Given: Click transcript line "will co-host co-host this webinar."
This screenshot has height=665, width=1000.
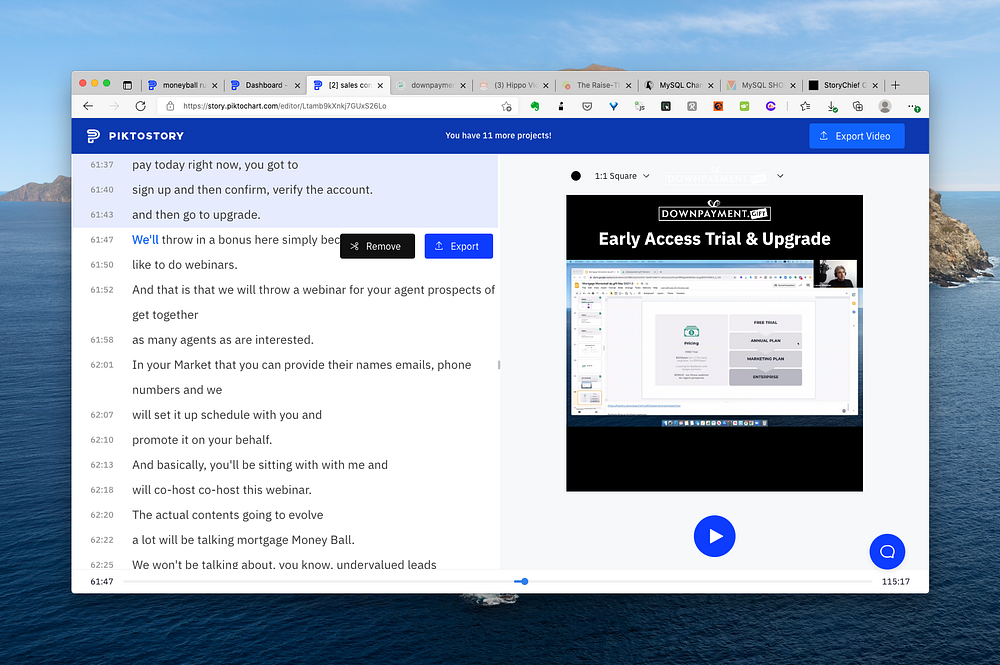Looking at the screenshot, I should pos(222,490).
